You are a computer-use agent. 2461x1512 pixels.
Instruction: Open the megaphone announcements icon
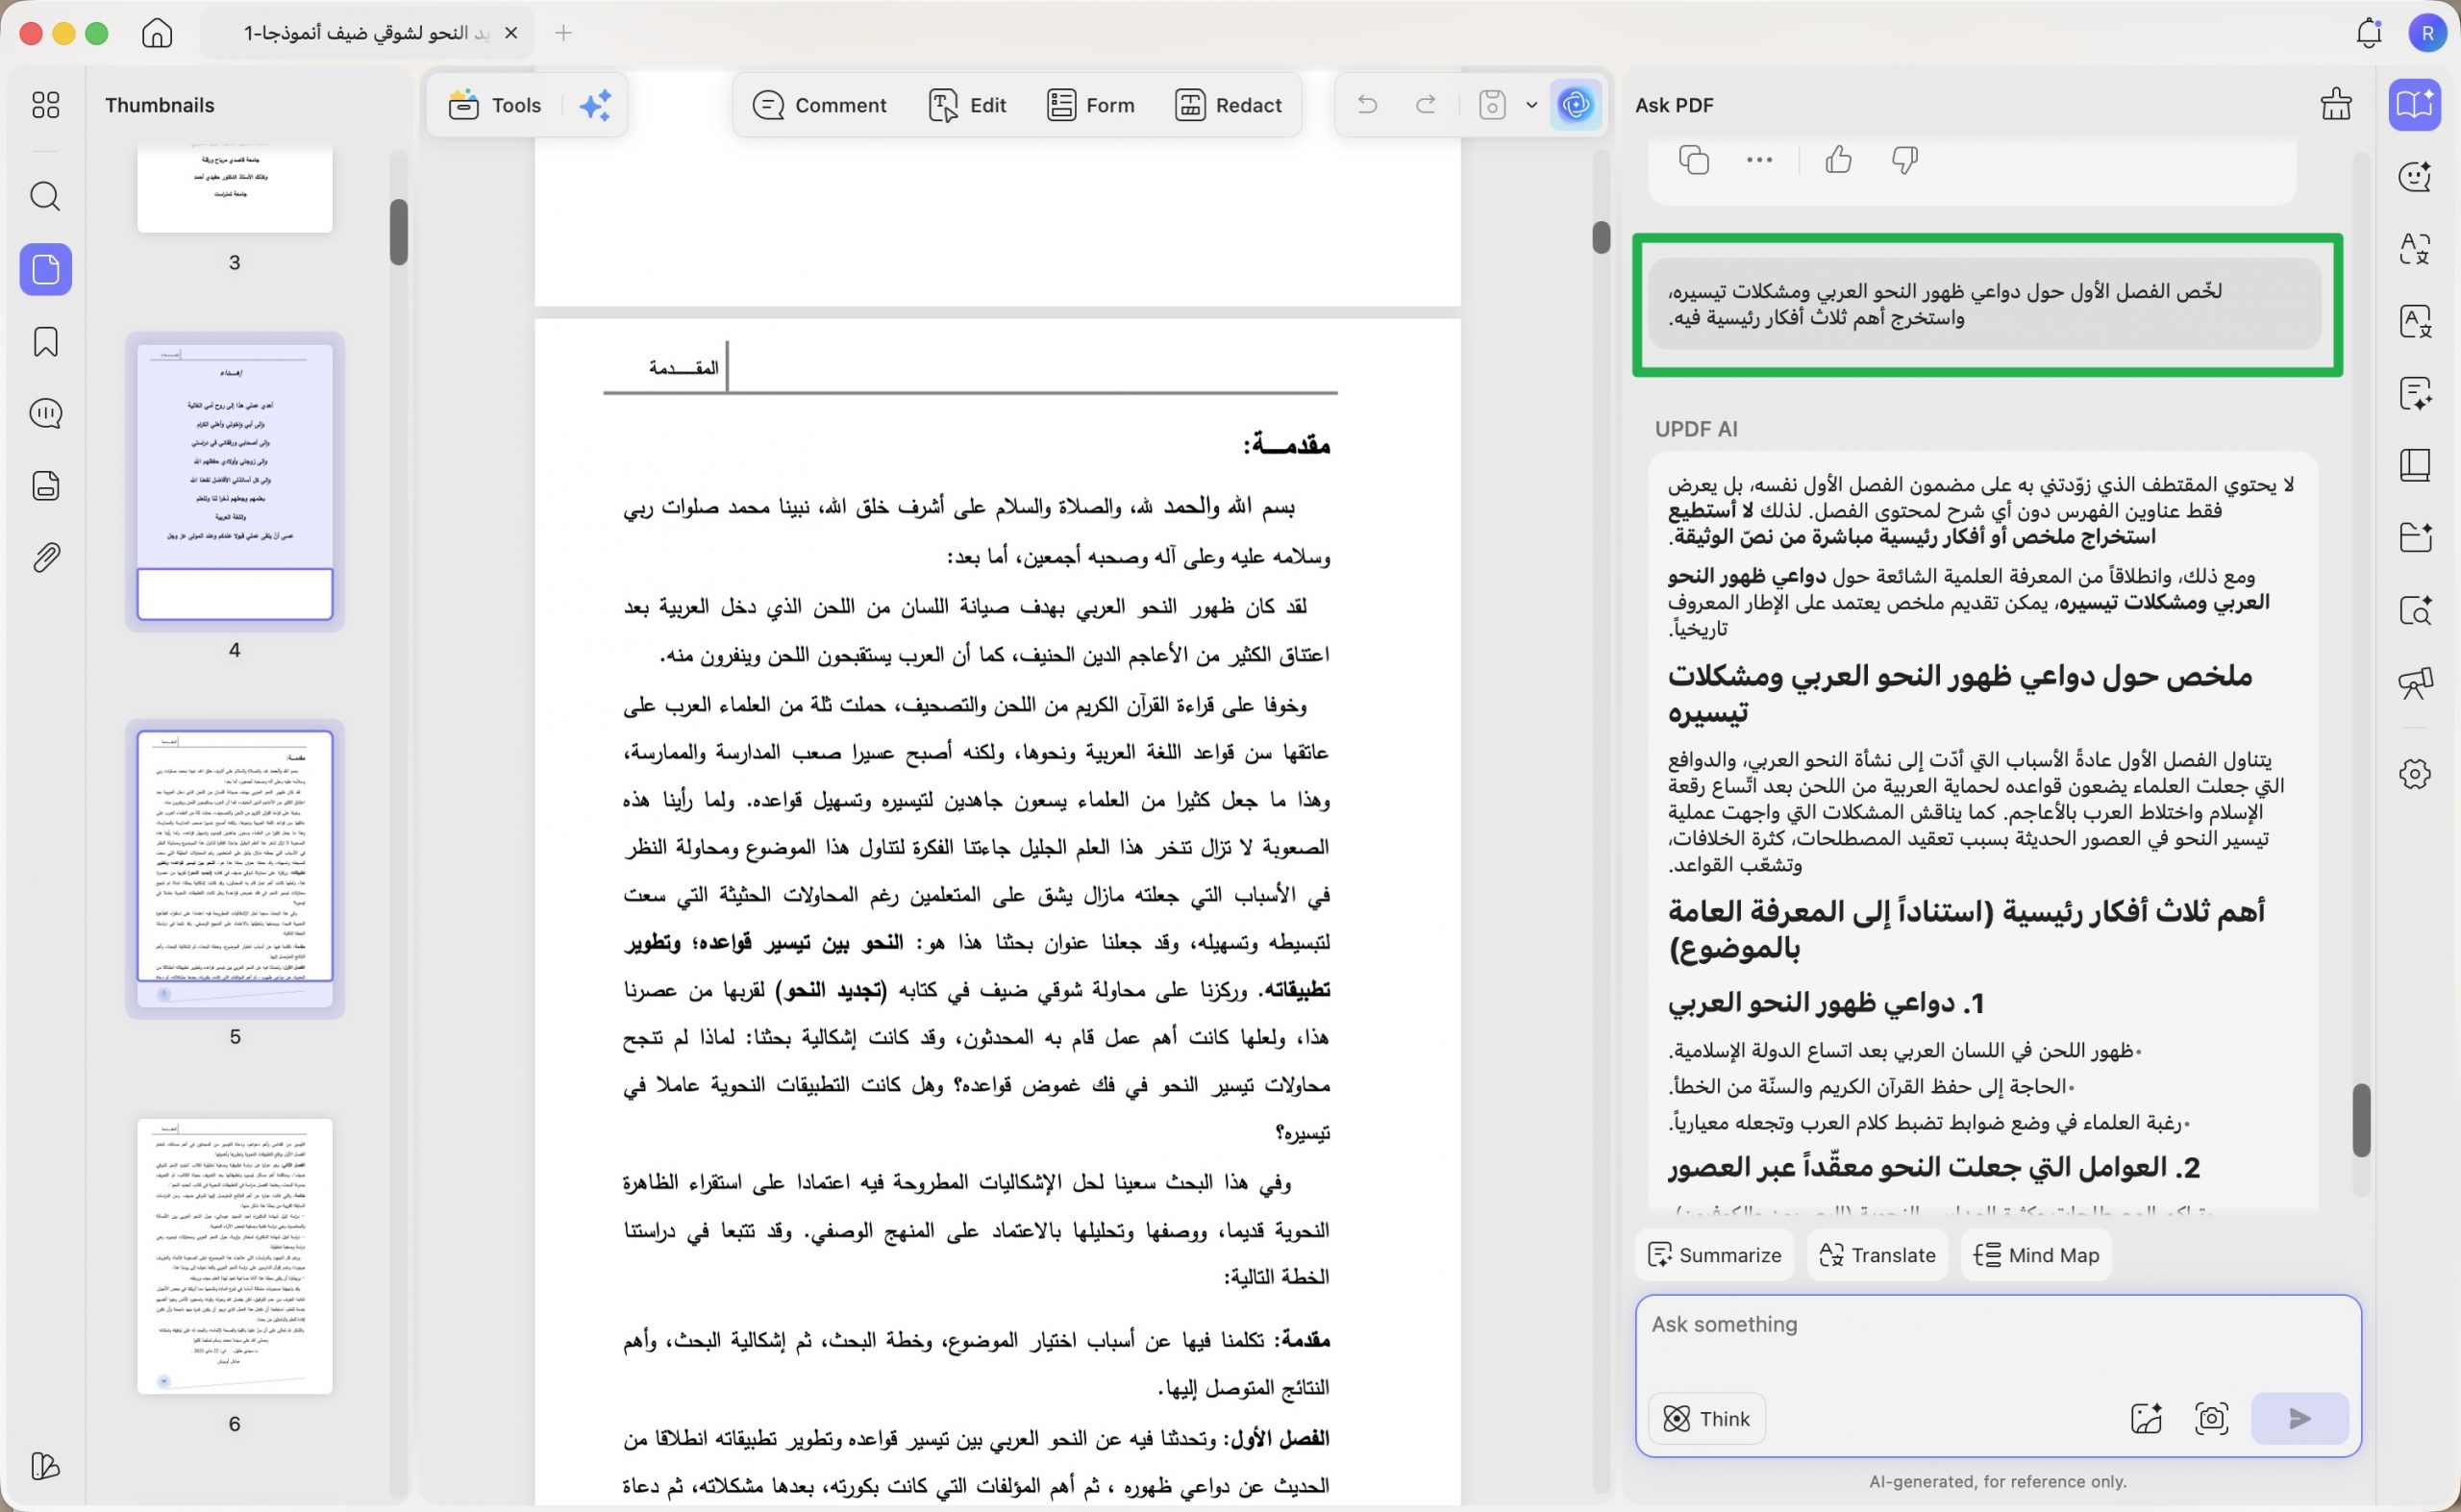[x=2415, y=683]
